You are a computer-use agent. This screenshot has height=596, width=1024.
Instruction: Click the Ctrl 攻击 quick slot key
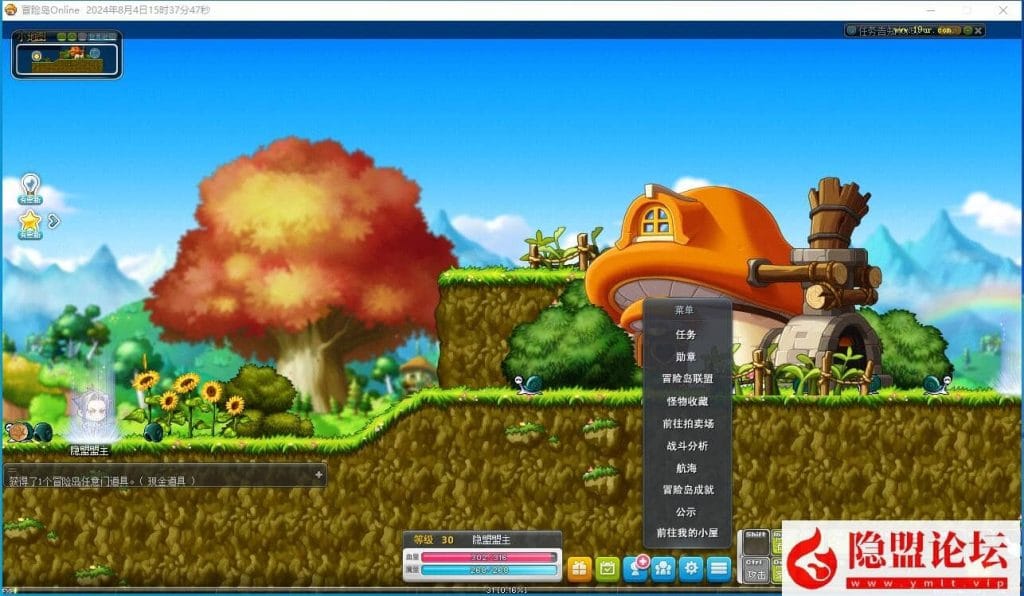757,570
